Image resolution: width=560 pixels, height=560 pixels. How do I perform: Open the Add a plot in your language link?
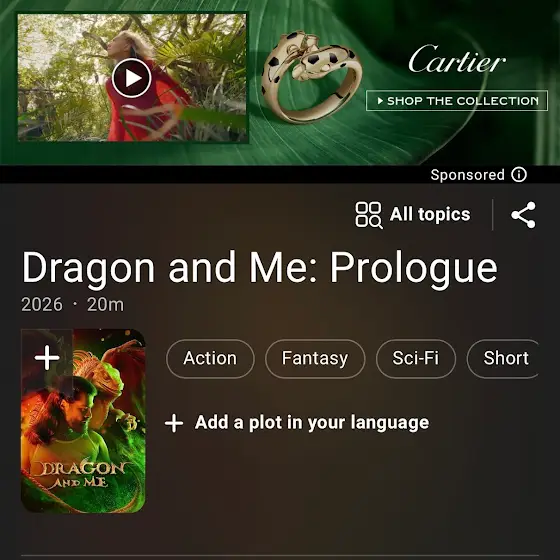(x=312, y=423)
